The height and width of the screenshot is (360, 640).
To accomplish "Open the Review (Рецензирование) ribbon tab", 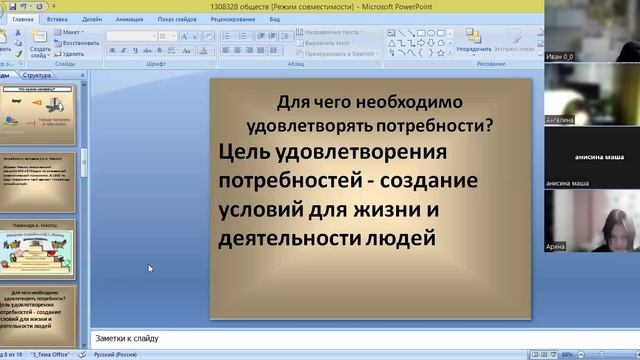I will click(x=233, y=19).
